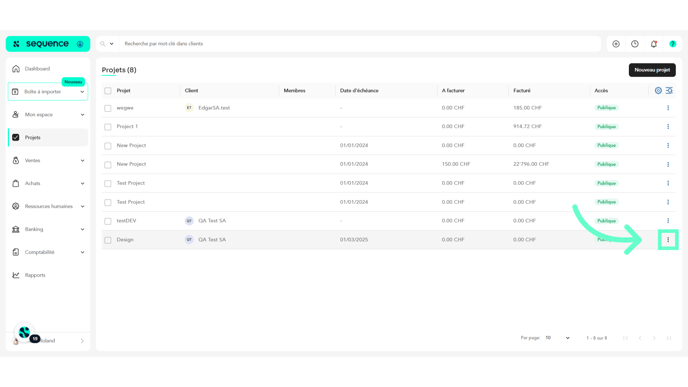Click the Comptabilité document icon

[16, 252]
